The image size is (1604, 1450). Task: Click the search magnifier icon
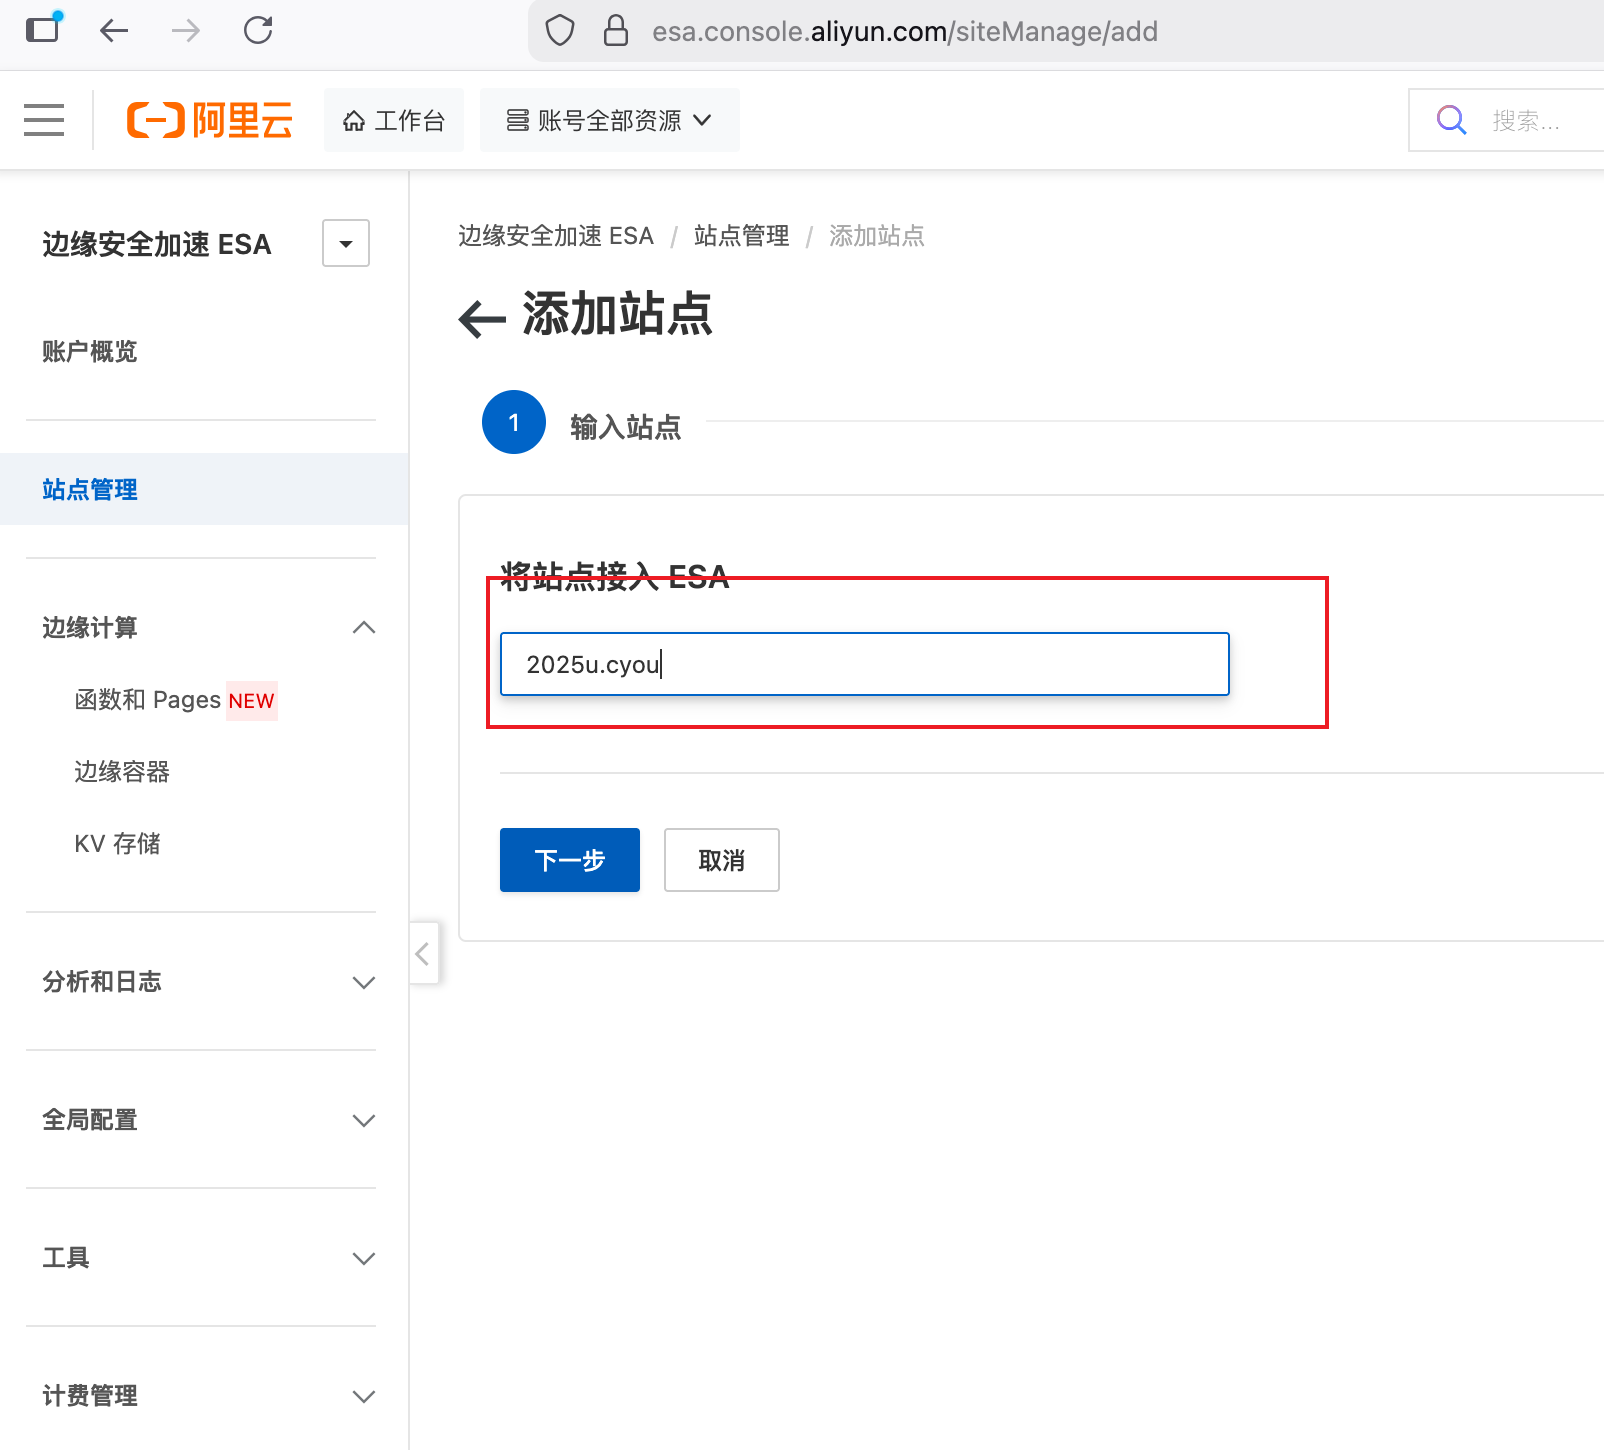1450,119
